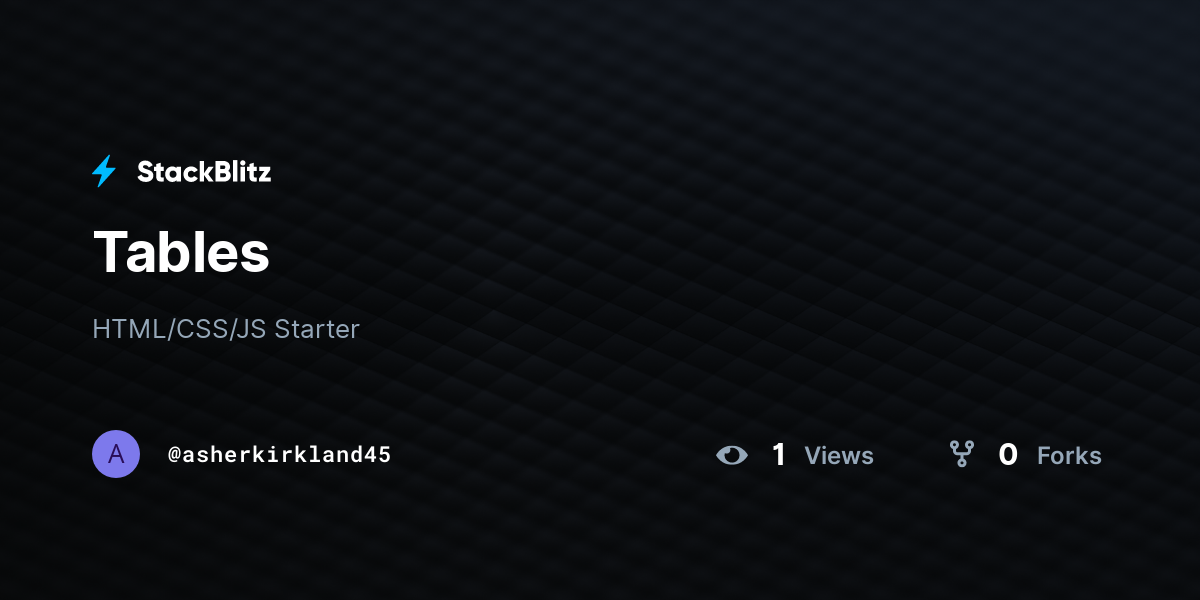Viewport: 1200px width, 600px height.
Task: Click the eye icon beside Views
Action: tap(732, 455)
